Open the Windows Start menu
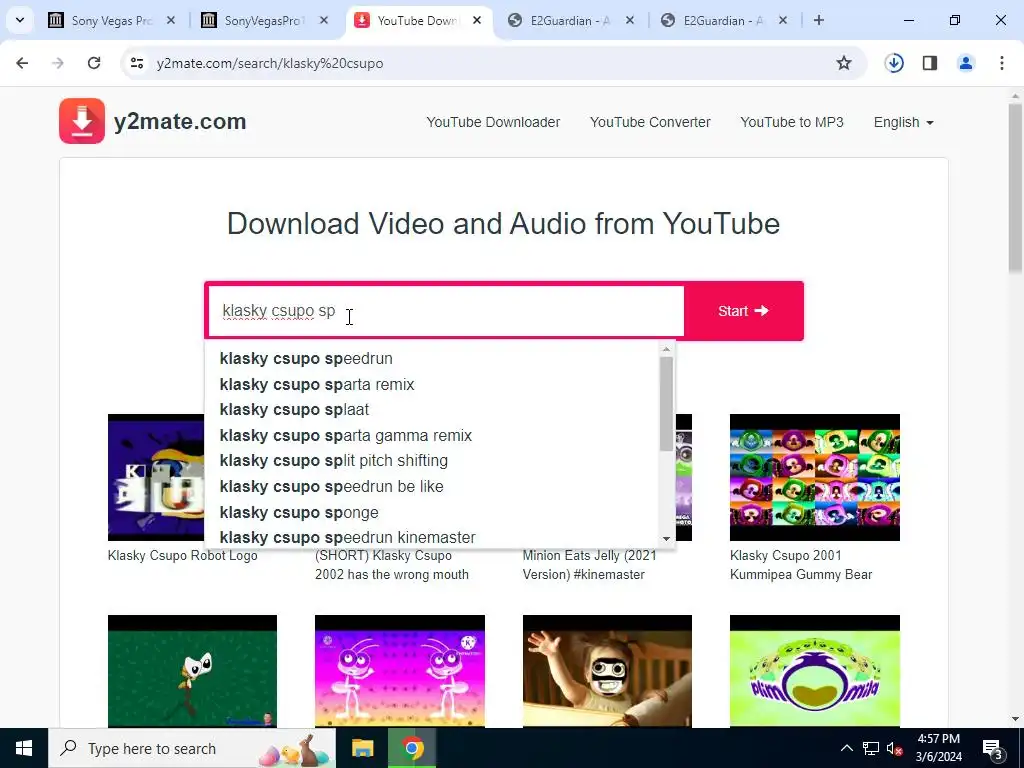The image size is (1024, 768). [24, 748]
